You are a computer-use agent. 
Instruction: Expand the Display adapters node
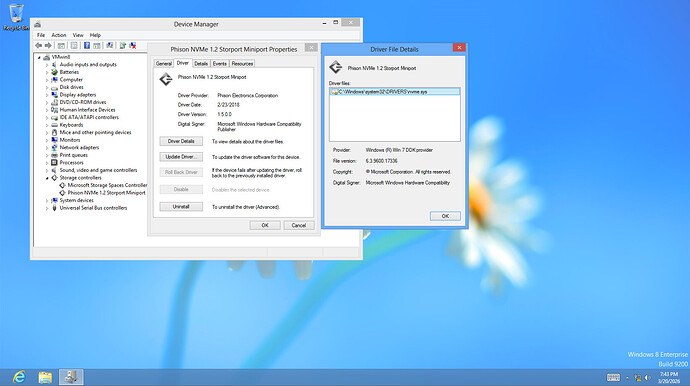click(x=47, y=95)
